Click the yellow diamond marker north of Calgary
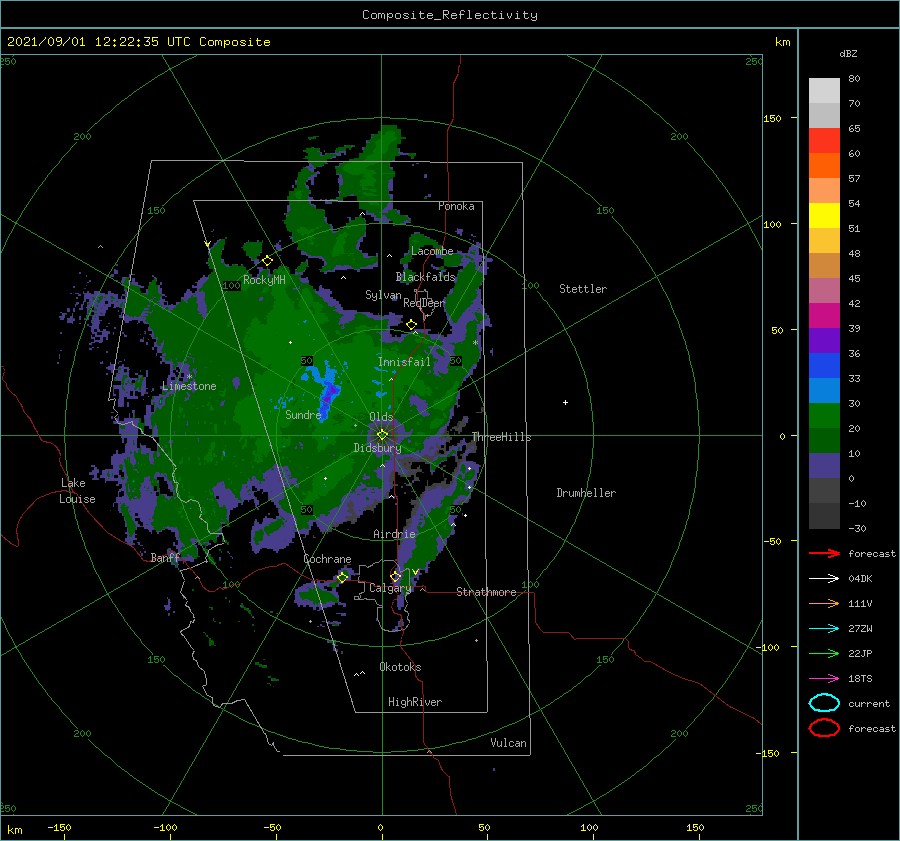Viewport: 900px width, 841px height. click(395, 576)
